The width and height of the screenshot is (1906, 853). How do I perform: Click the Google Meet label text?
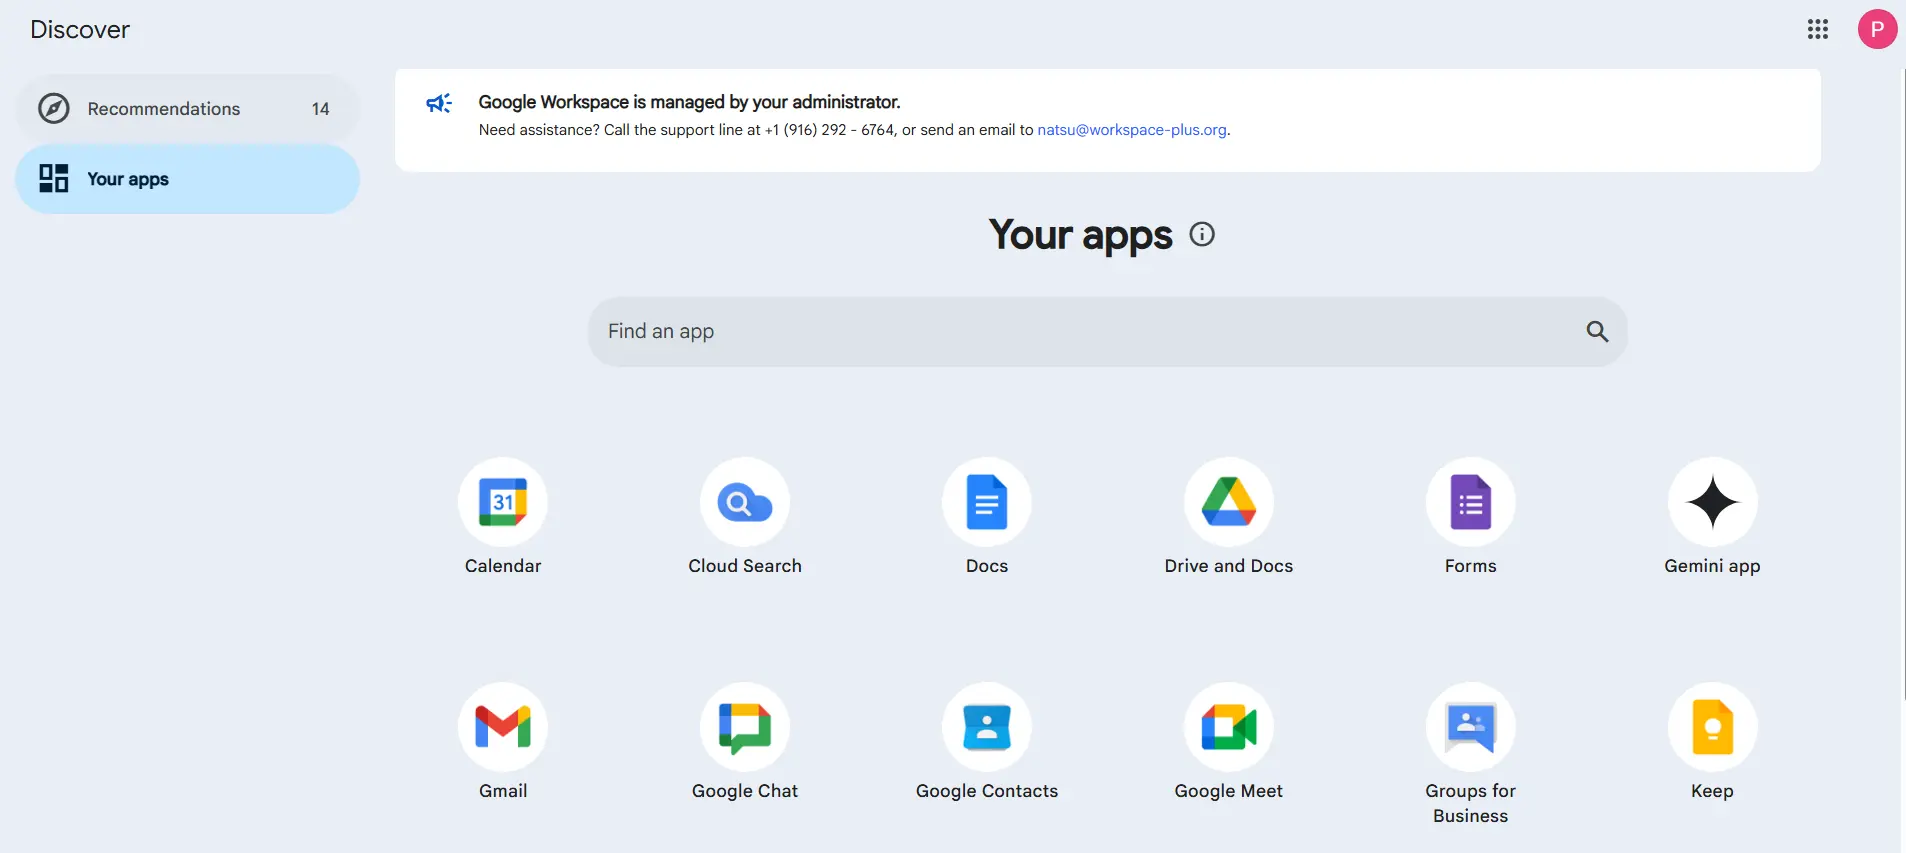click(1229, 791)
